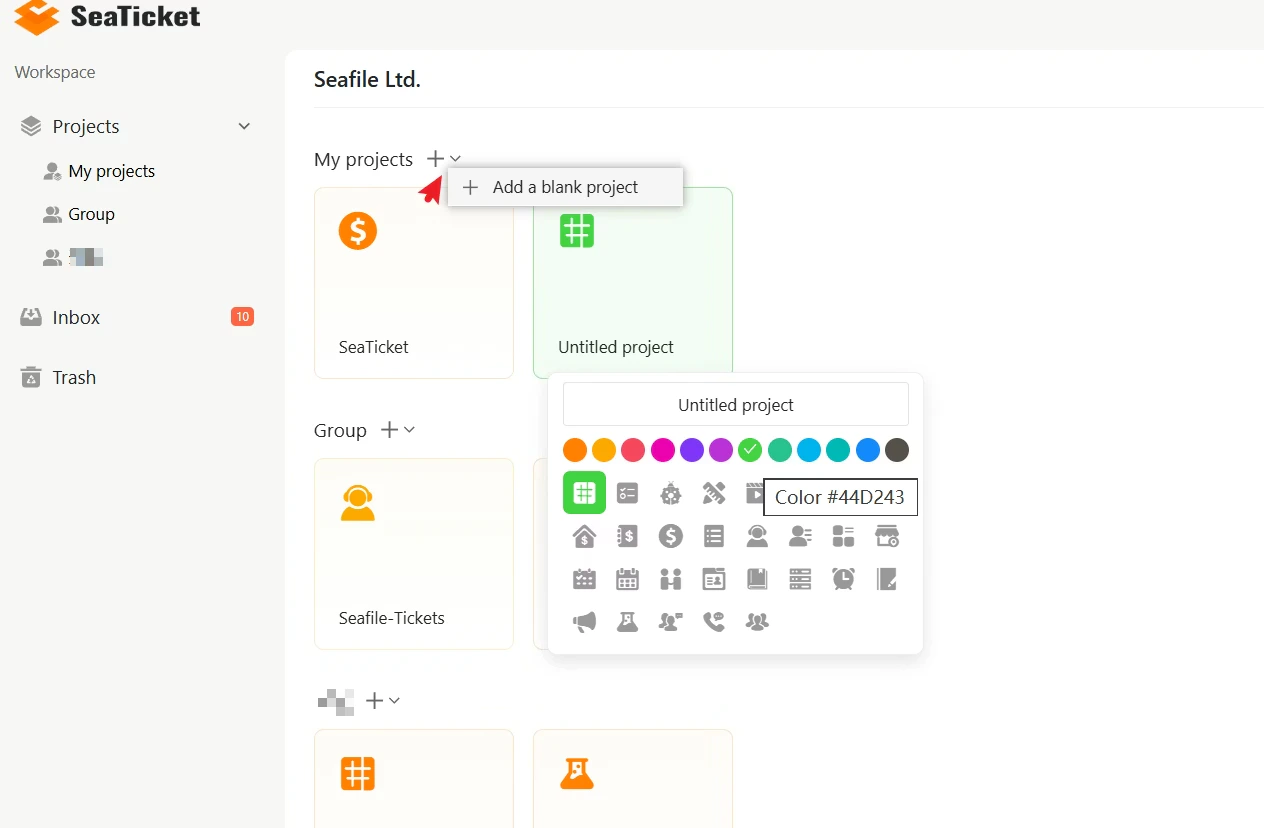Open the Trash
This screenshot has height=828, width=1264.
(x=59, y=377)
